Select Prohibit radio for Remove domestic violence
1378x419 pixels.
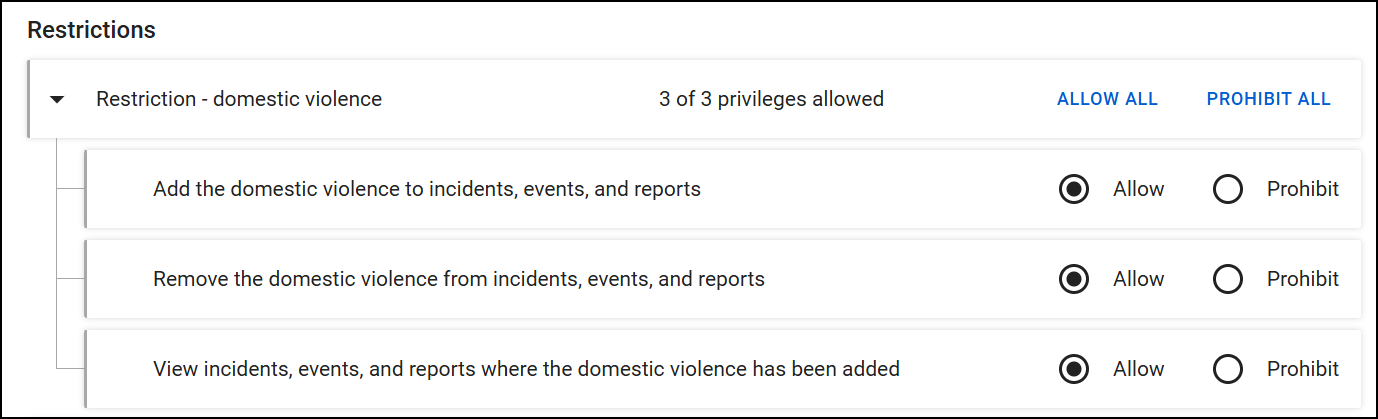click(1228, 279)
